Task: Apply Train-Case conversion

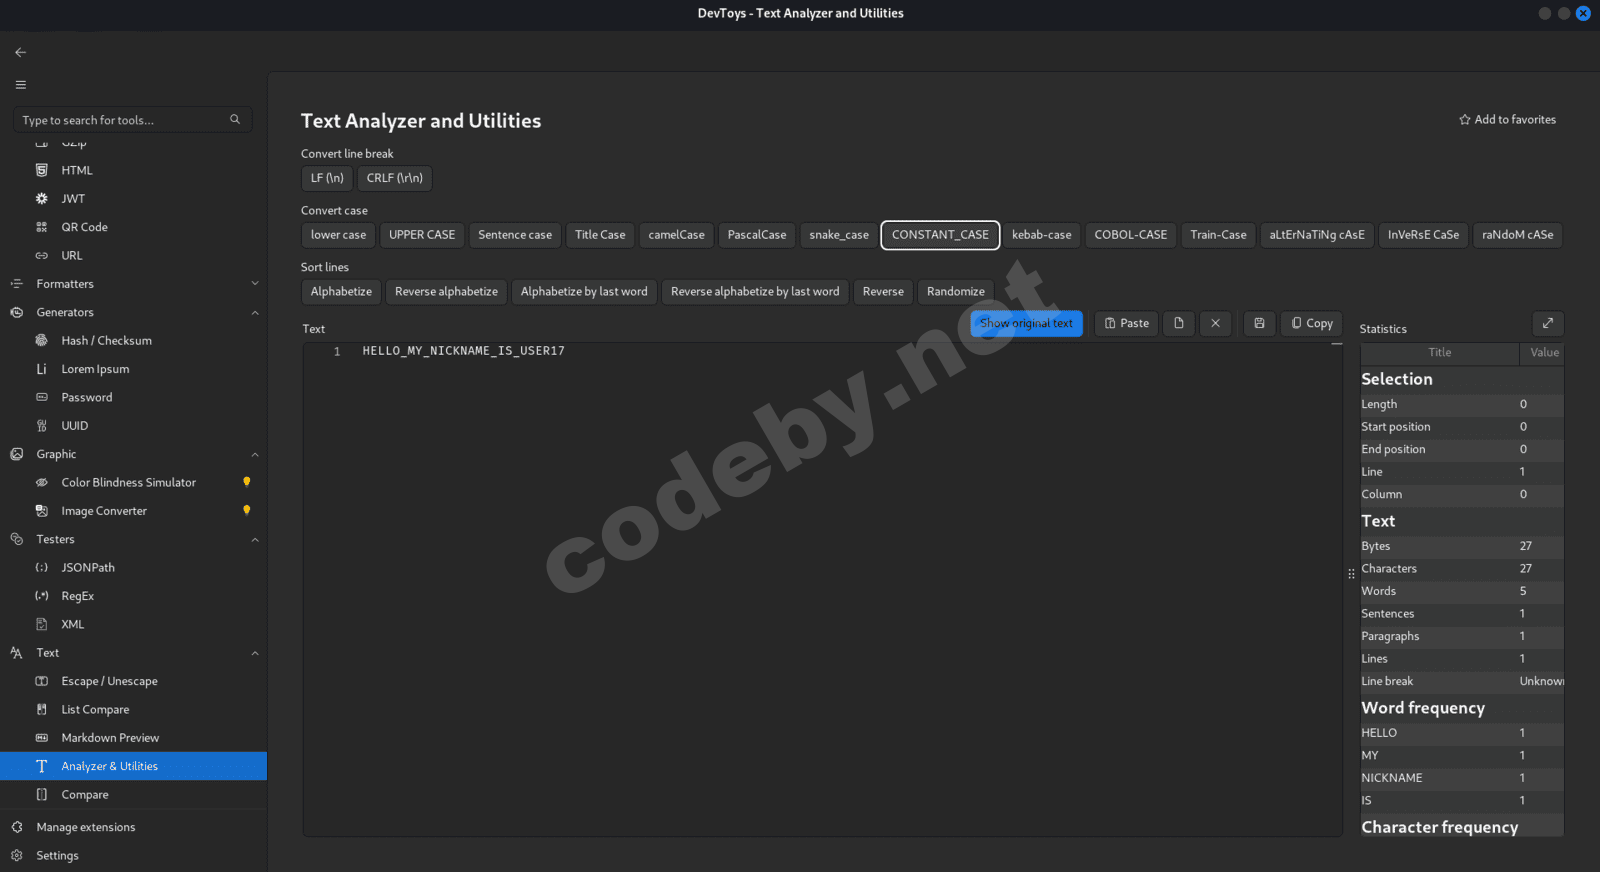Action: click(x=1218, y=235)
